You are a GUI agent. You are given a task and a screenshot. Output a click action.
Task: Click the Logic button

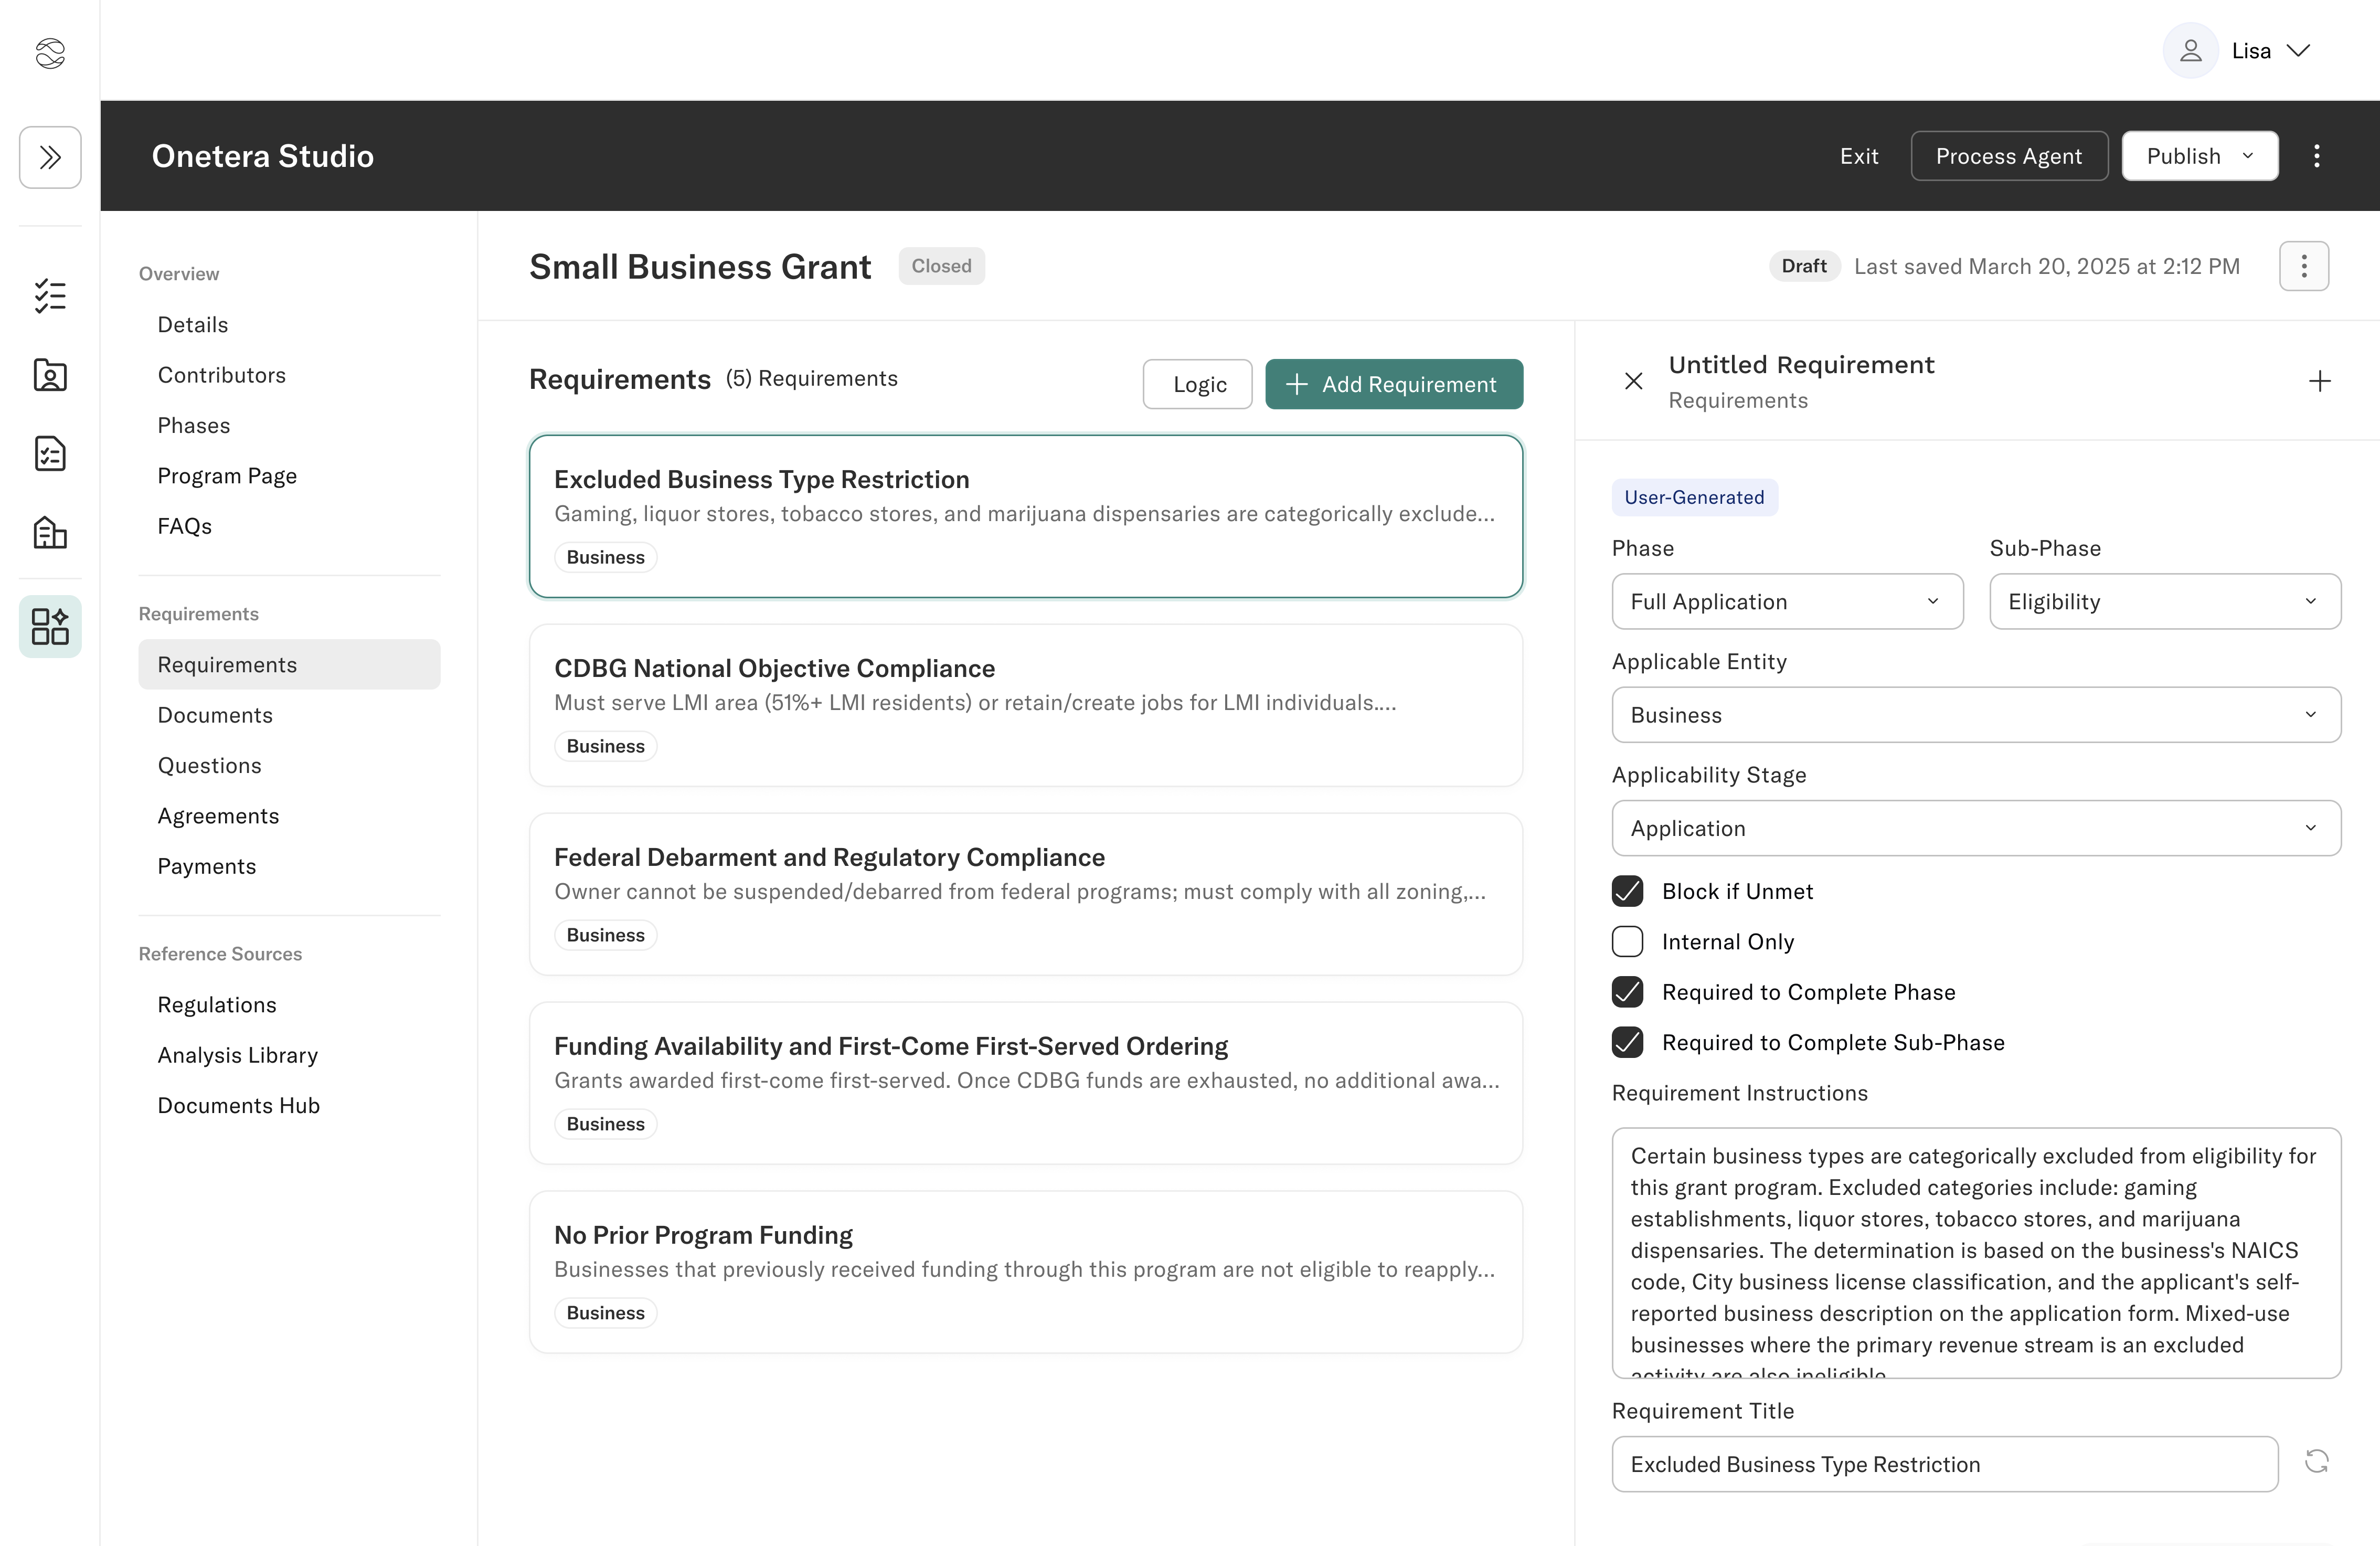point(1197,384)
